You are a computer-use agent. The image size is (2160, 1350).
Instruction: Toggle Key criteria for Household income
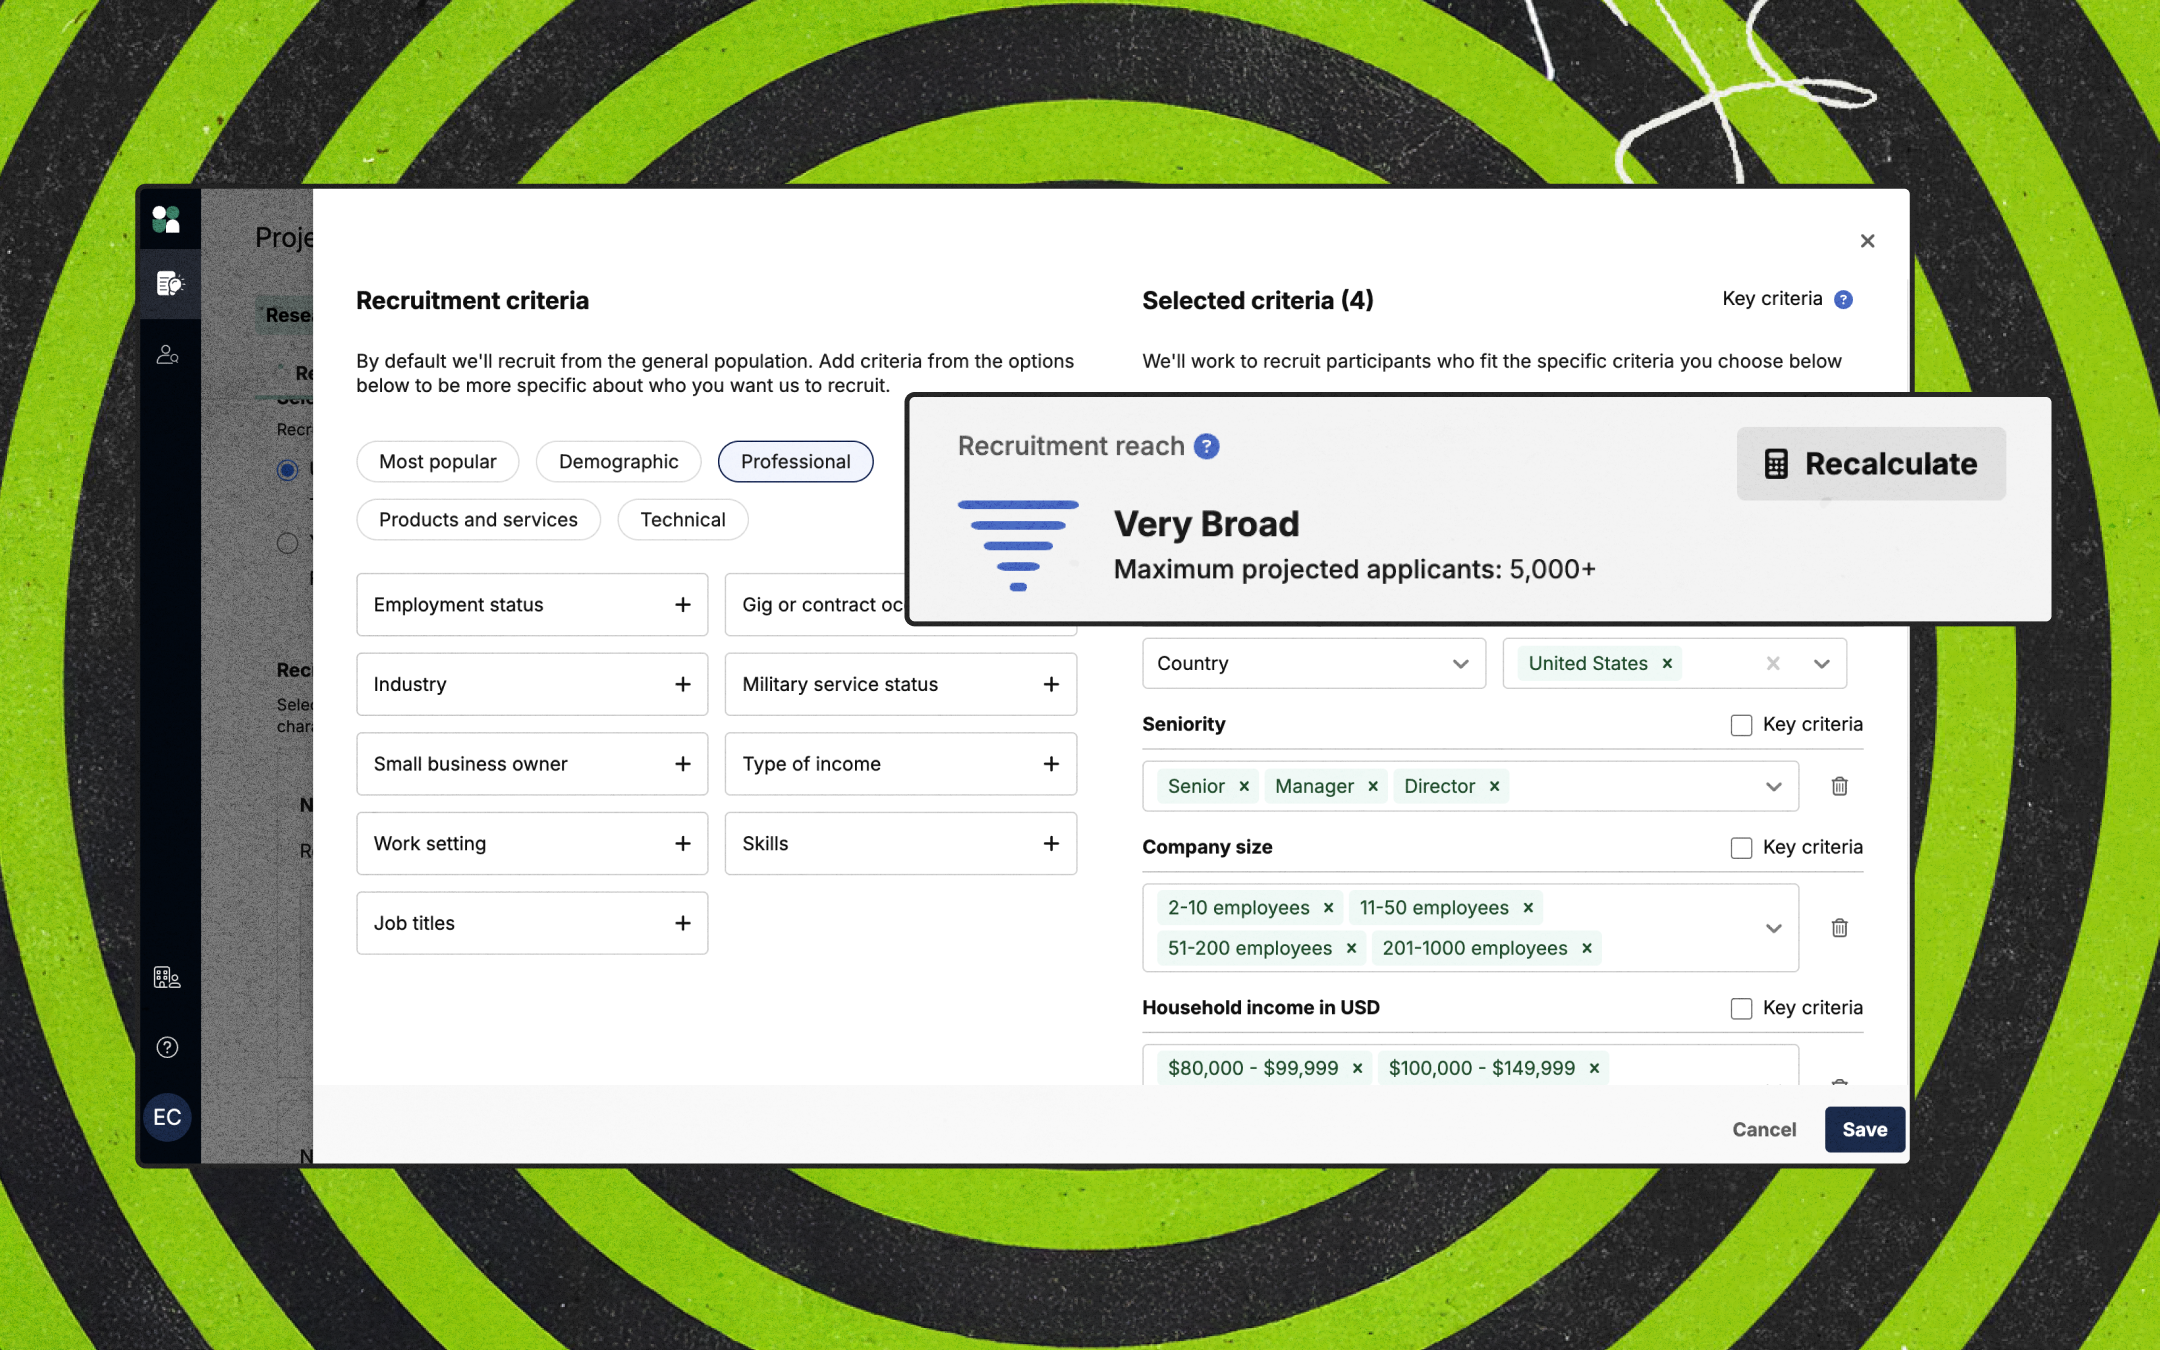tap(1741, 1008)
